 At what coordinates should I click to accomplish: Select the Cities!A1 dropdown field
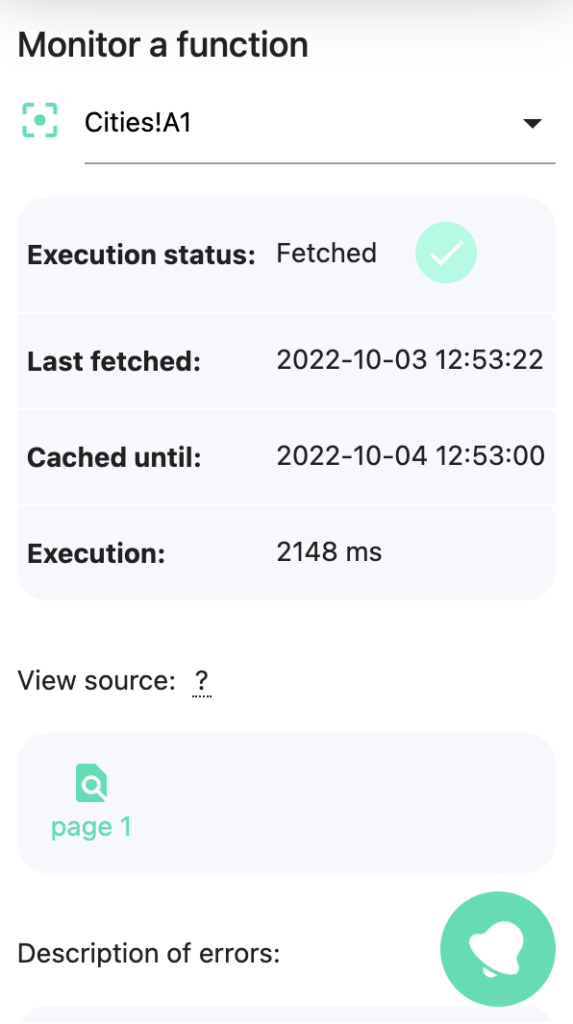(319, 123)
